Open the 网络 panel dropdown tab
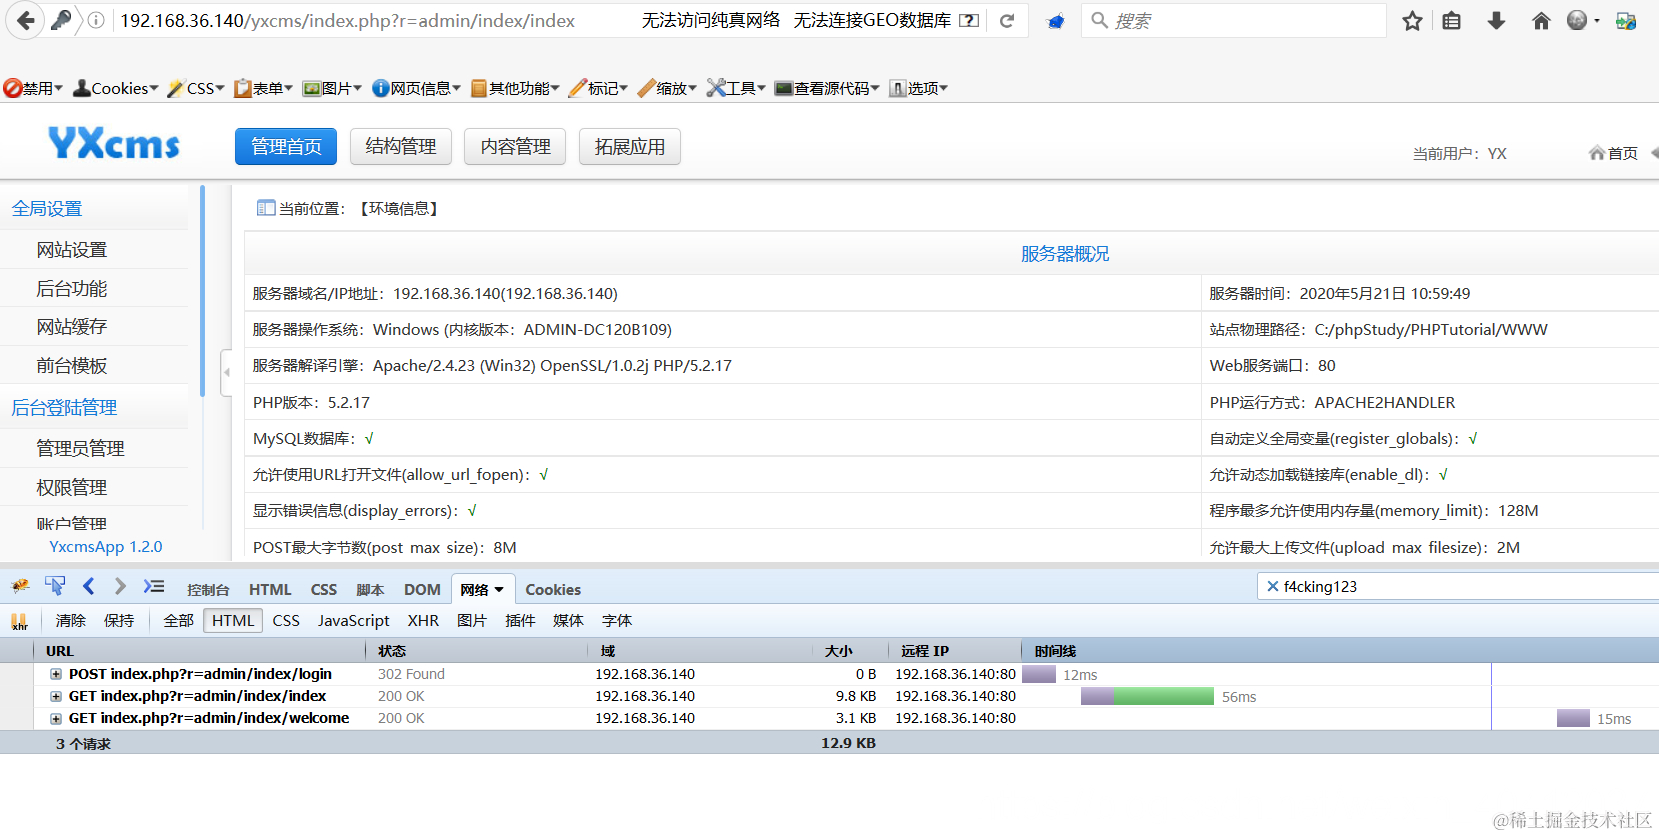This screenshot has width=1659, height=837. click(483, 590)
